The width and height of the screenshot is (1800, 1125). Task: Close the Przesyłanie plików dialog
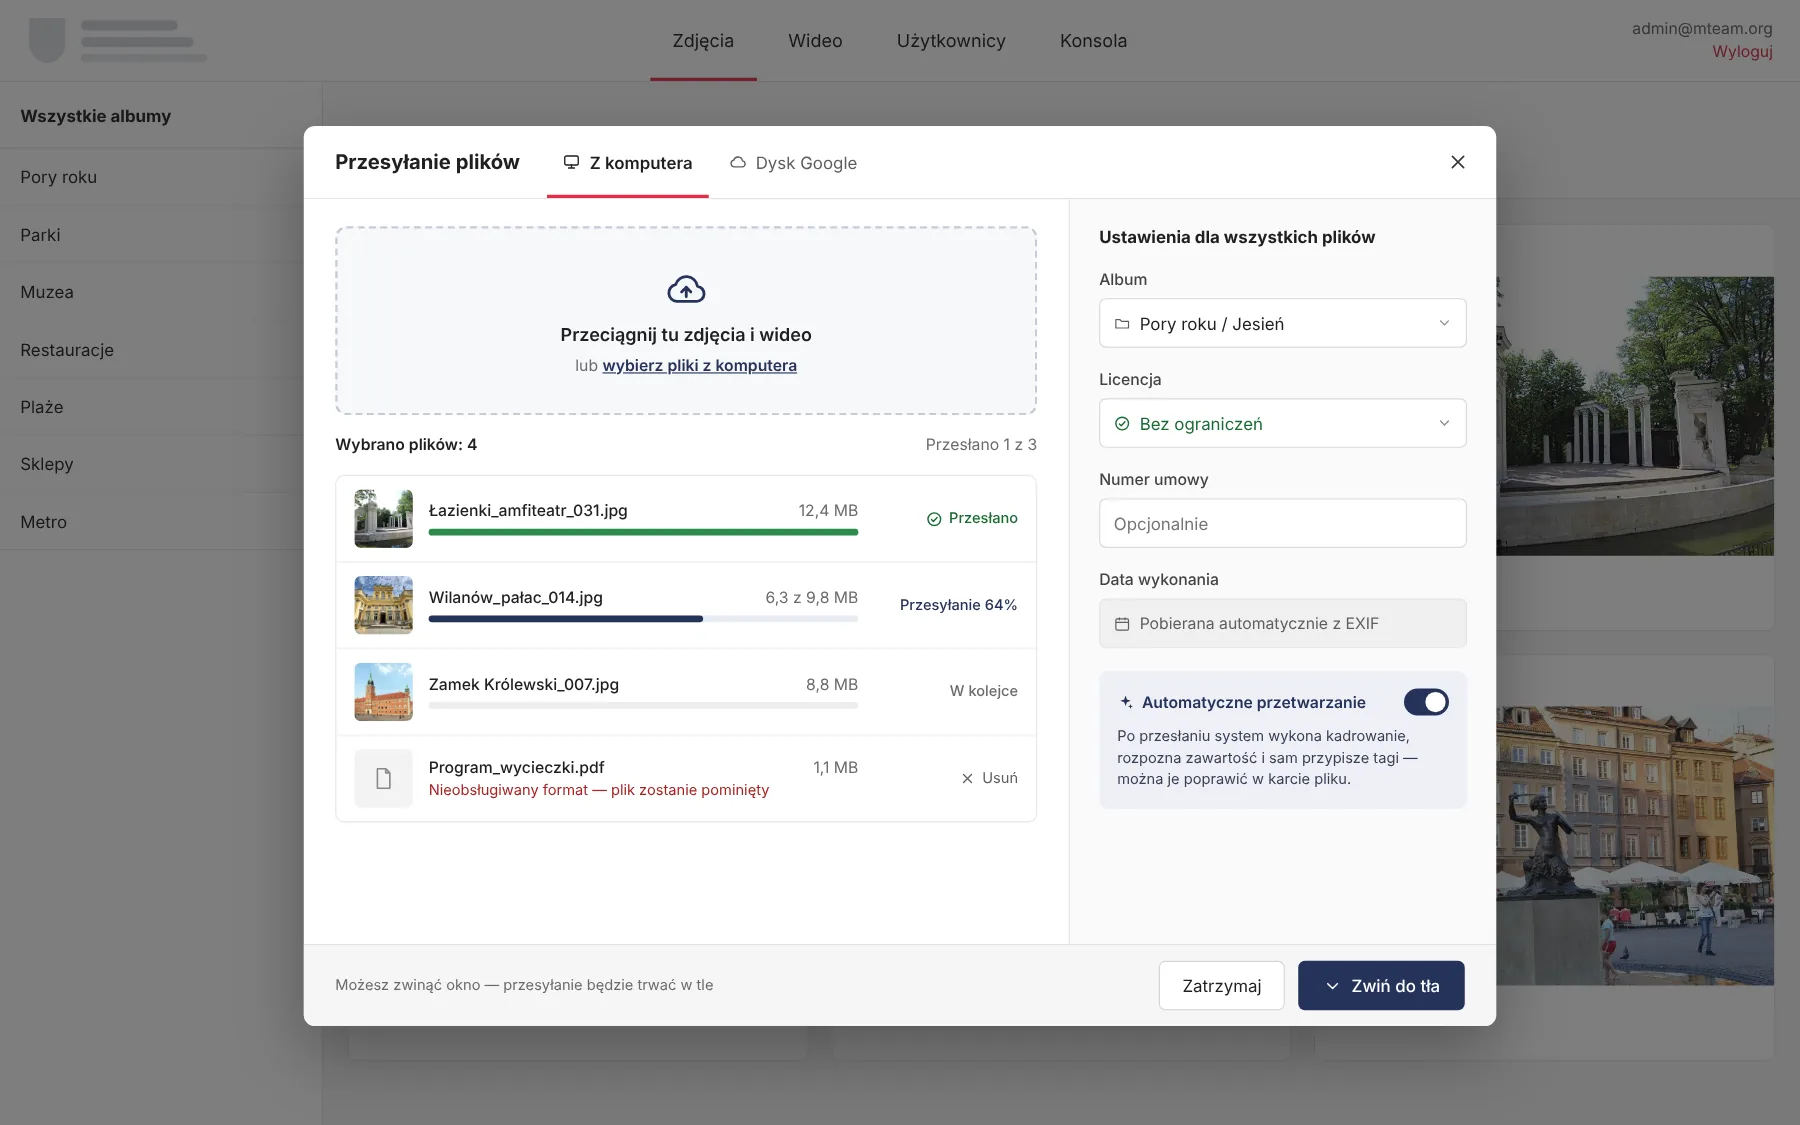tap(1457, 162)
